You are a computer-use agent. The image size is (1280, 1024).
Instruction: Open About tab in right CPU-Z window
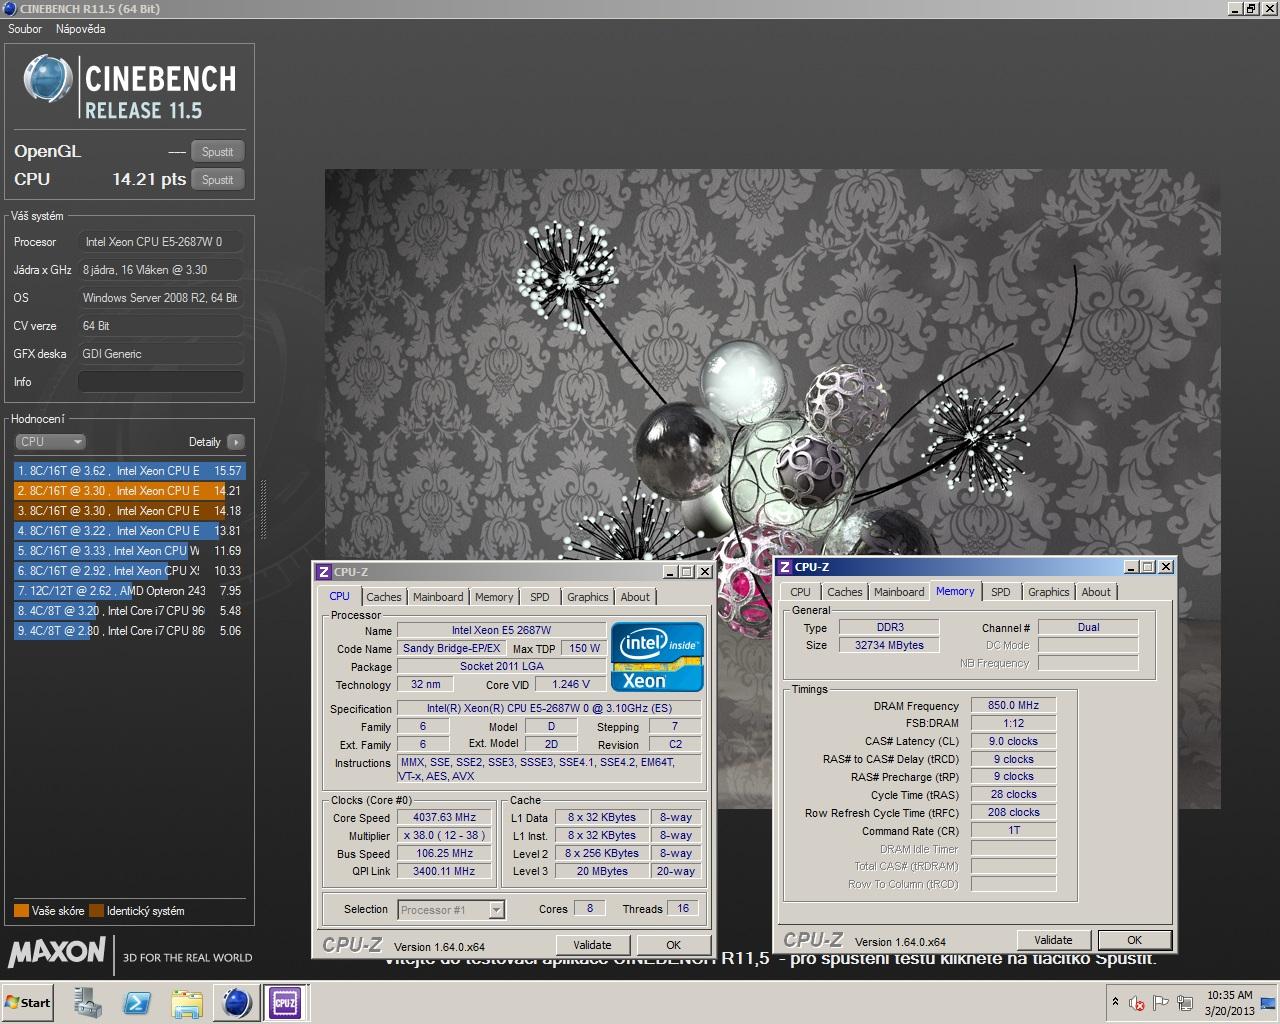point(1096,592)
